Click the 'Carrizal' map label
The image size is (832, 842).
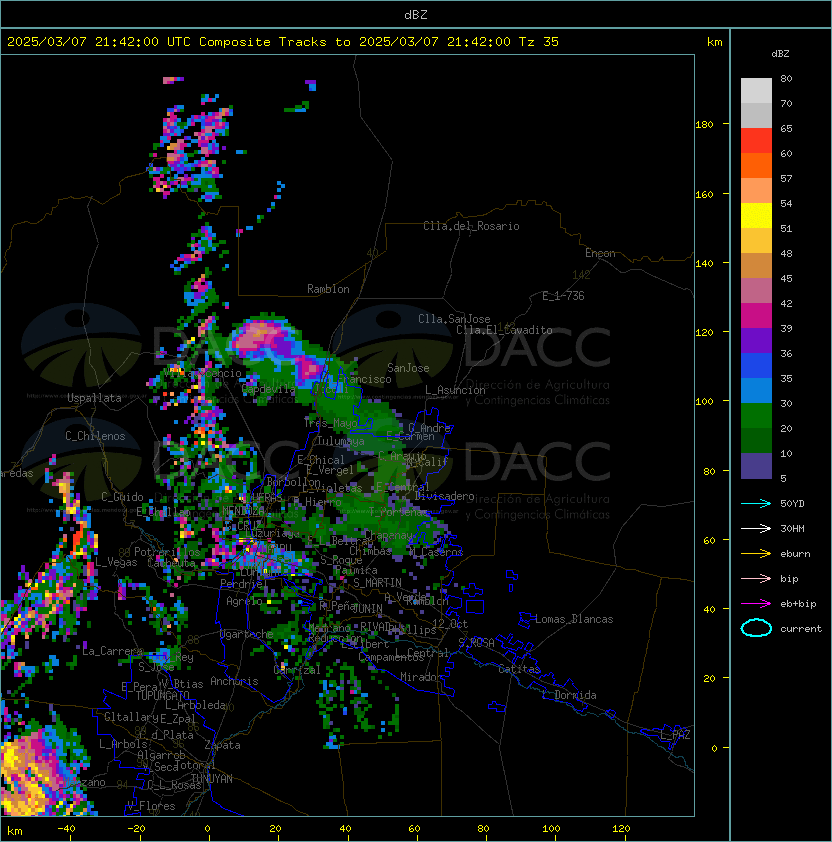(x=297, y=670)
